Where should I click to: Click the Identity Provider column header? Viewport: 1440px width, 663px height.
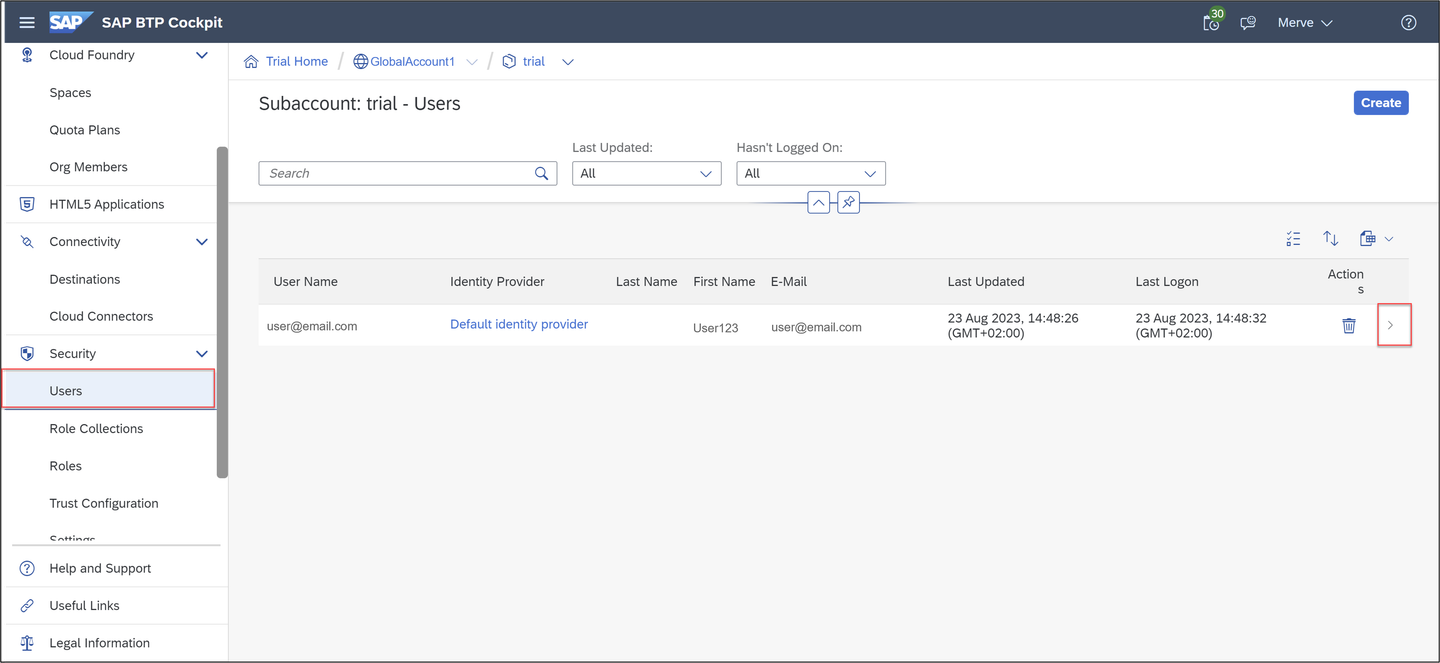497,282
